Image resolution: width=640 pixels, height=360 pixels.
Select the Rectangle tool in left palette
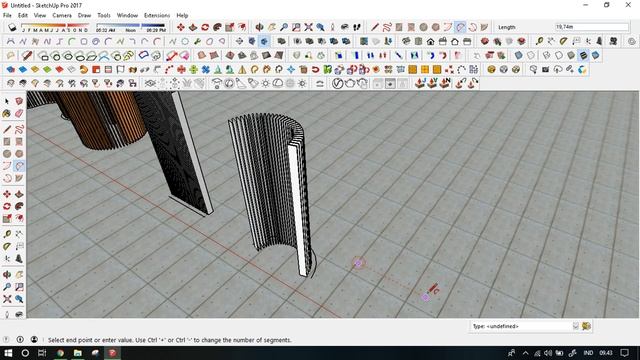coord(7,142)
